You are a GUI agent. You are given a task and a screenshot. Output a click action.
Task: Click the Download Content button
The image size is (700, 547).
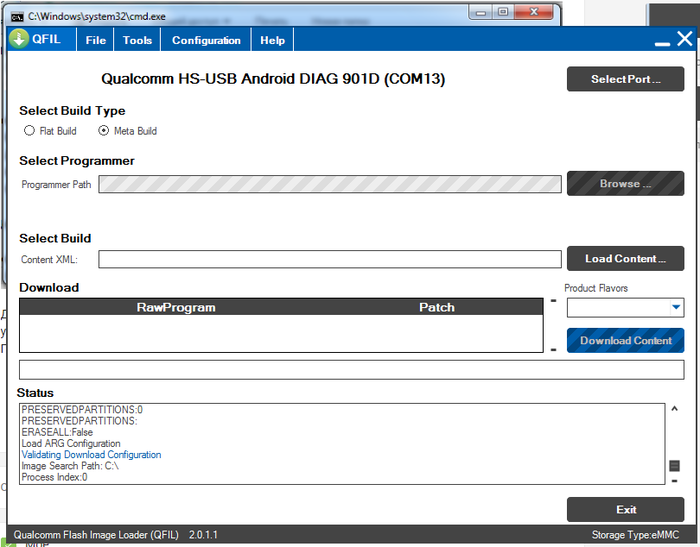pos(625,341)
